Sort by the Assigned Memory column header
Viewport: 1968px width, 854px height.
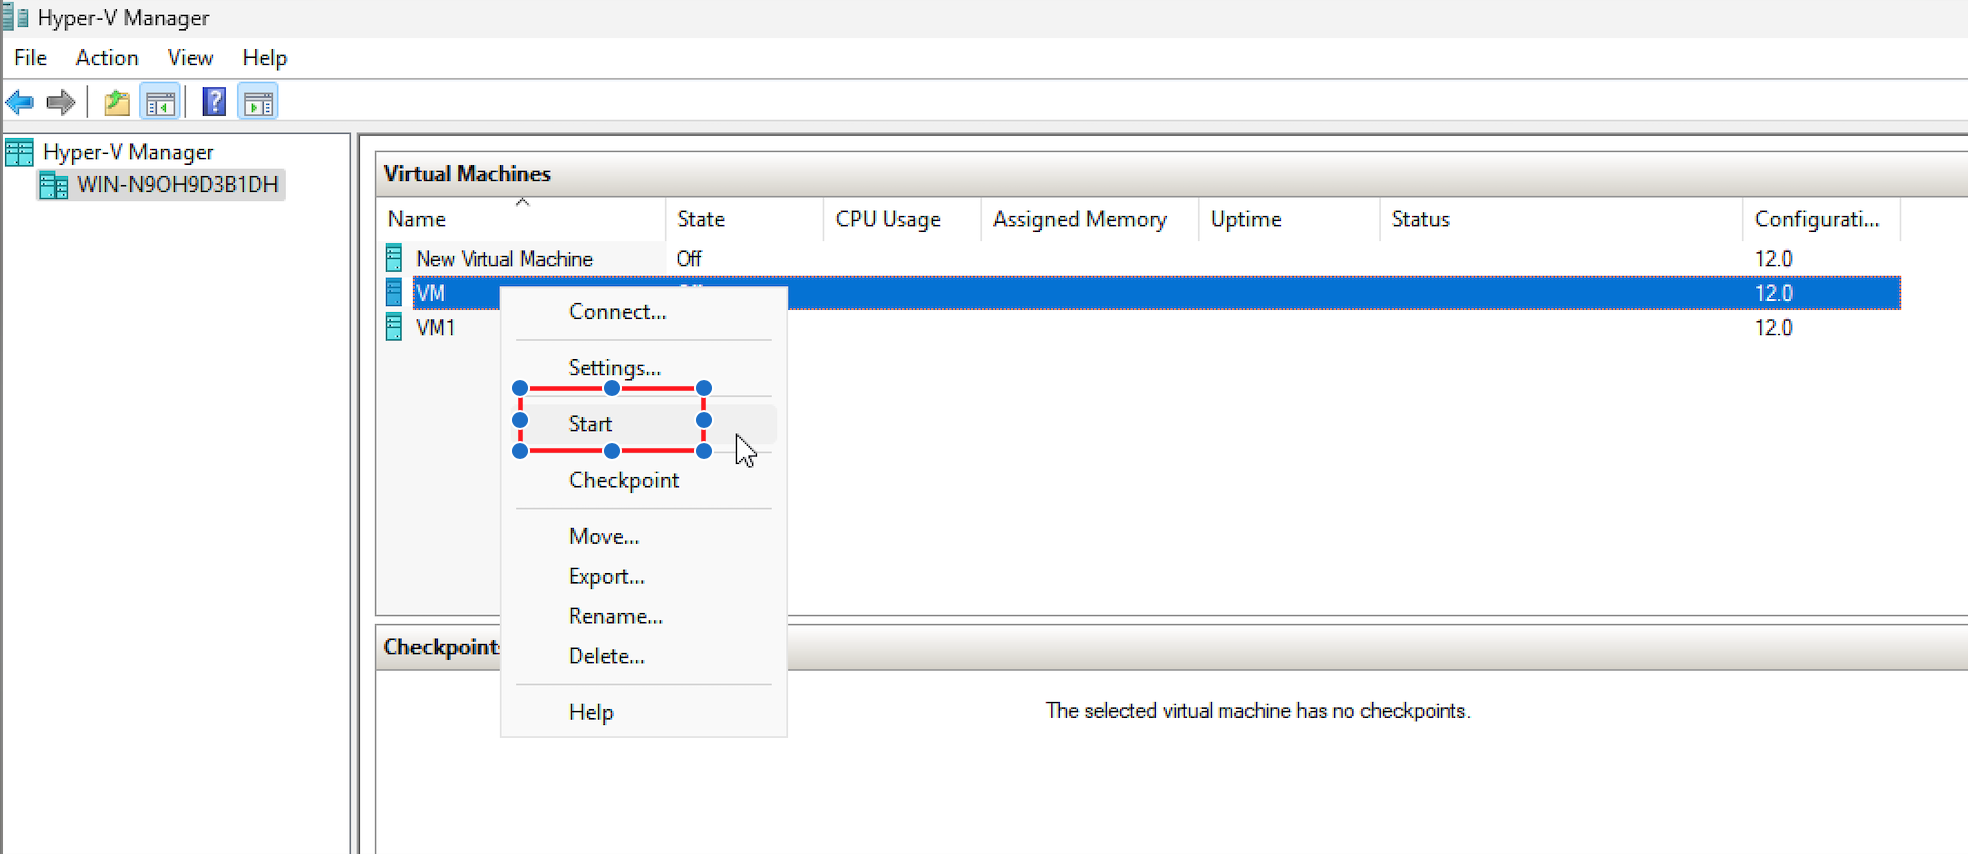1090,219
